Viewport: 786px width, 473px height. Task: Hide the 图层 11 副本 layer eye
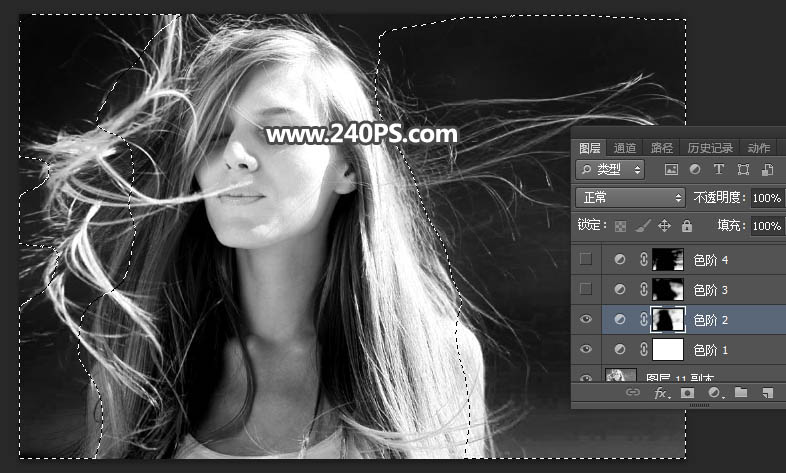(x=585, y=377)
